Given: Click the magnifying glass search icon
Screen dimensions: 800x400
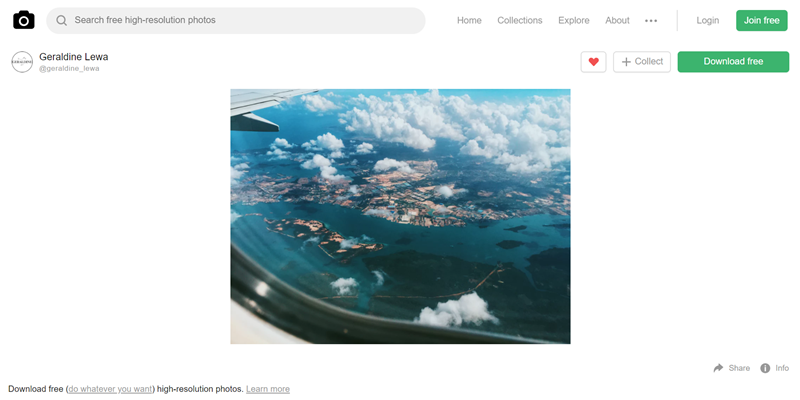Looking at the screenshot, I should coord(62,20).
